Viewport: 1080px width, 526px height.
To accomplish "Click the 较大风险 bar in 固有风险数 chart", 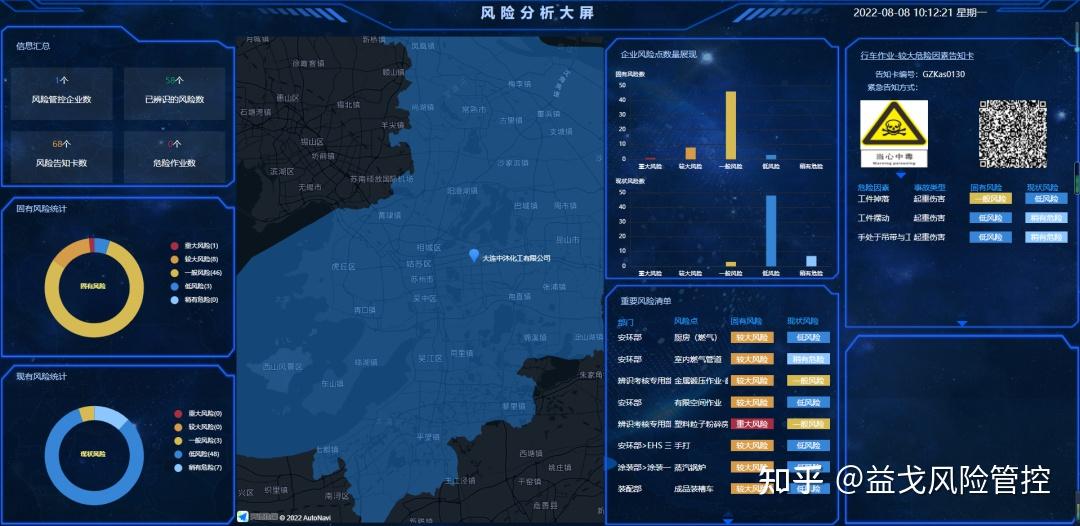I will pyautogui.click(x=690, y=154).
